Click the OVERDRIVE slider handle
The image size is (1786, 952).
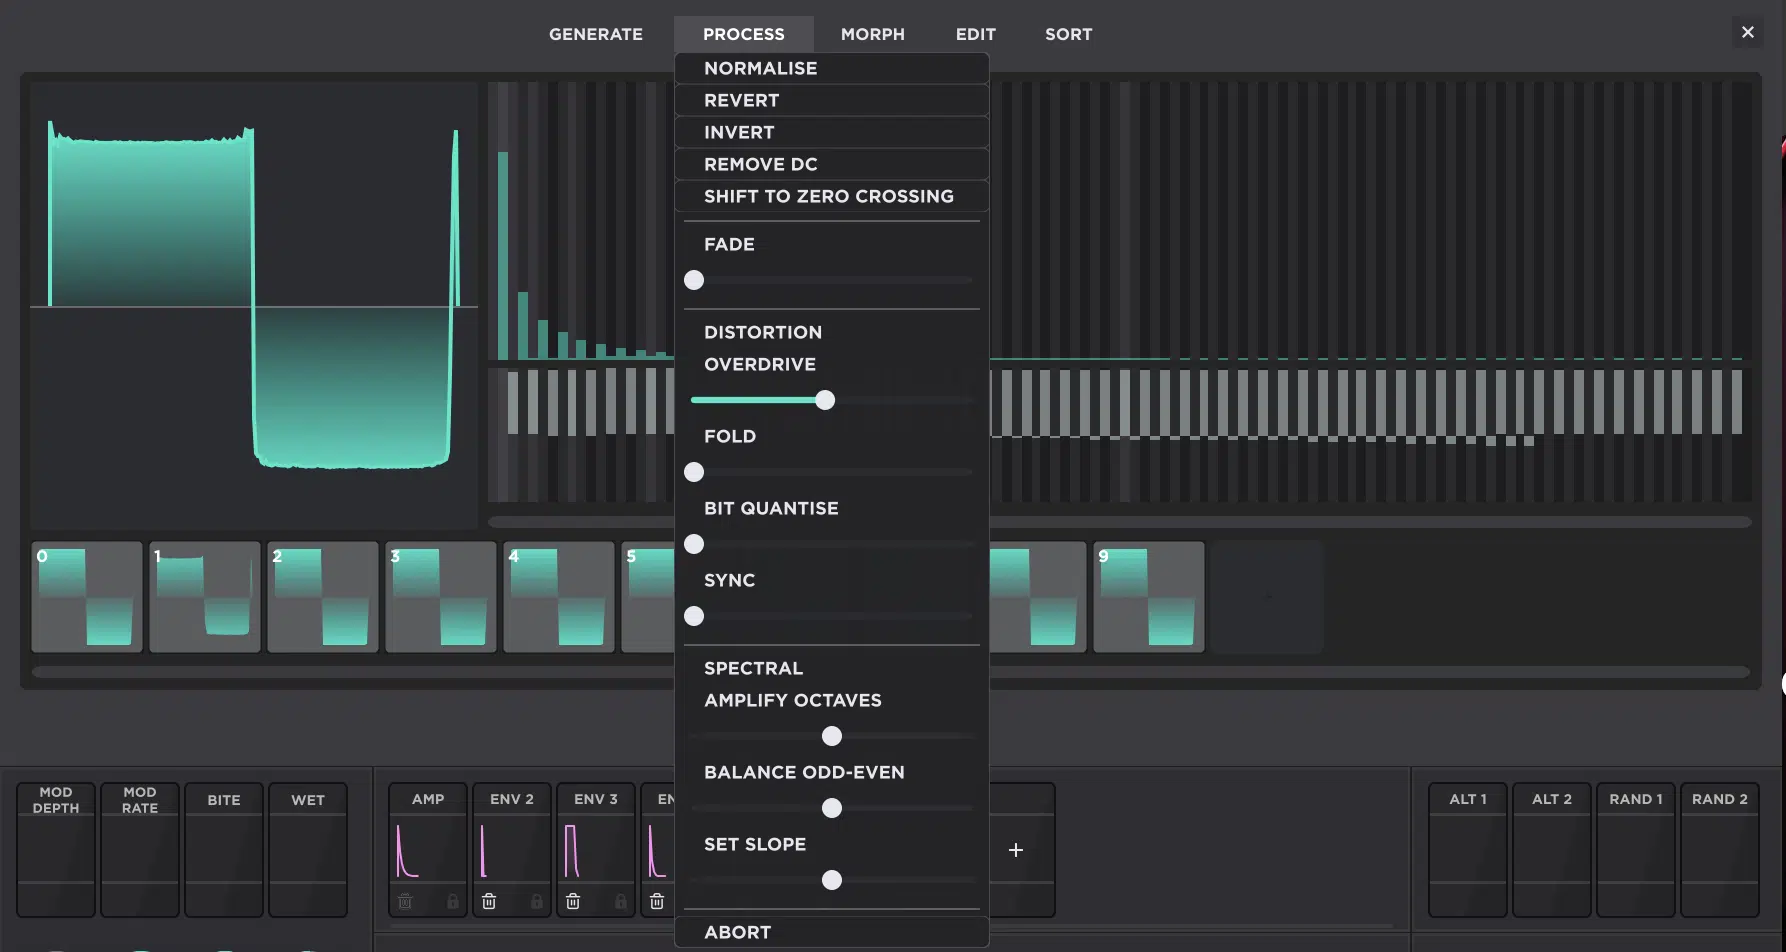(824, 399)
